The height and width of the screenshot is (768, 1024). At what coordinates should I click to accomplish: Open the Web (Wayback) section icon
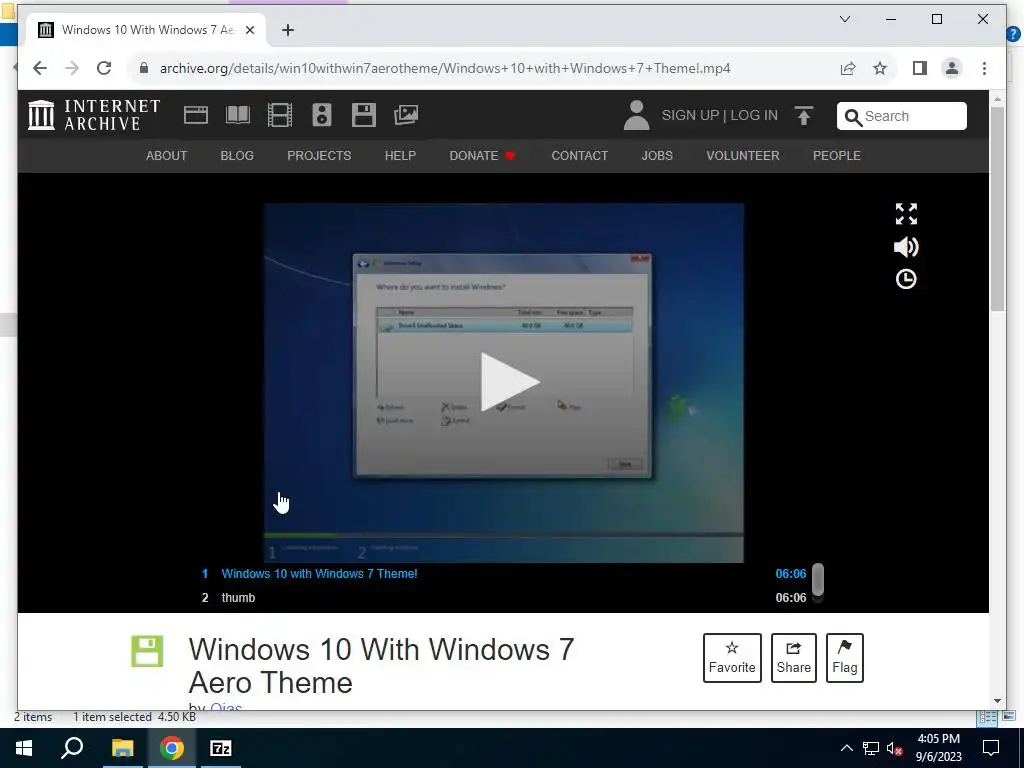(195, 115)
